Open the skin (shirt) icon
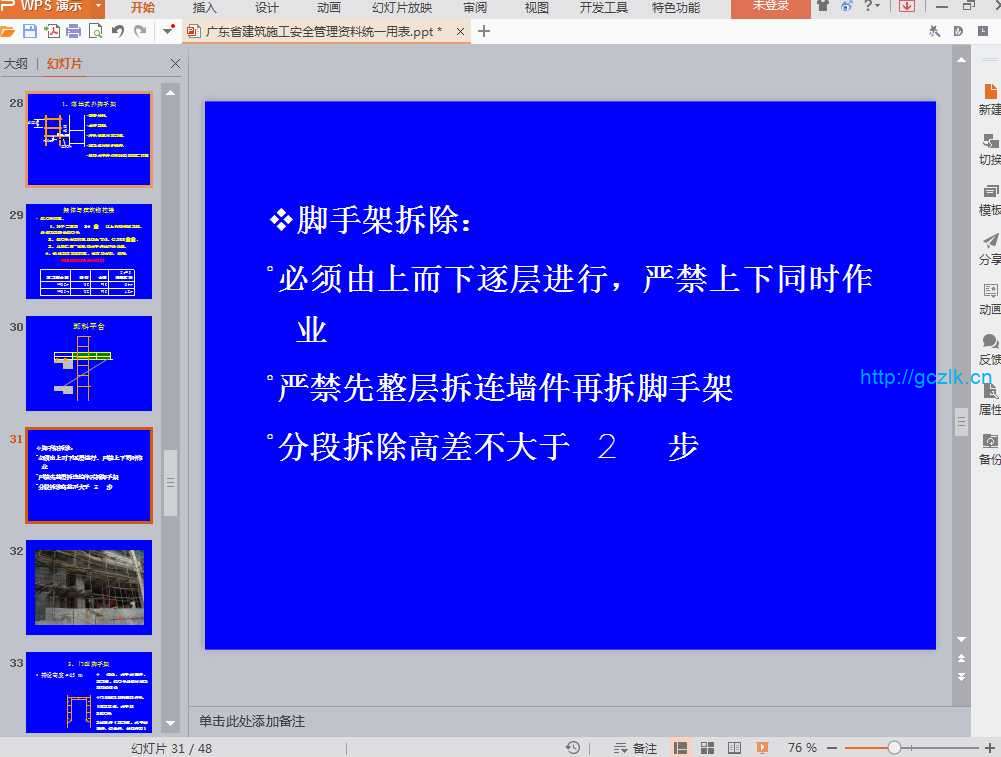This screenshot has height=757, width=1001. click(823, 7)
